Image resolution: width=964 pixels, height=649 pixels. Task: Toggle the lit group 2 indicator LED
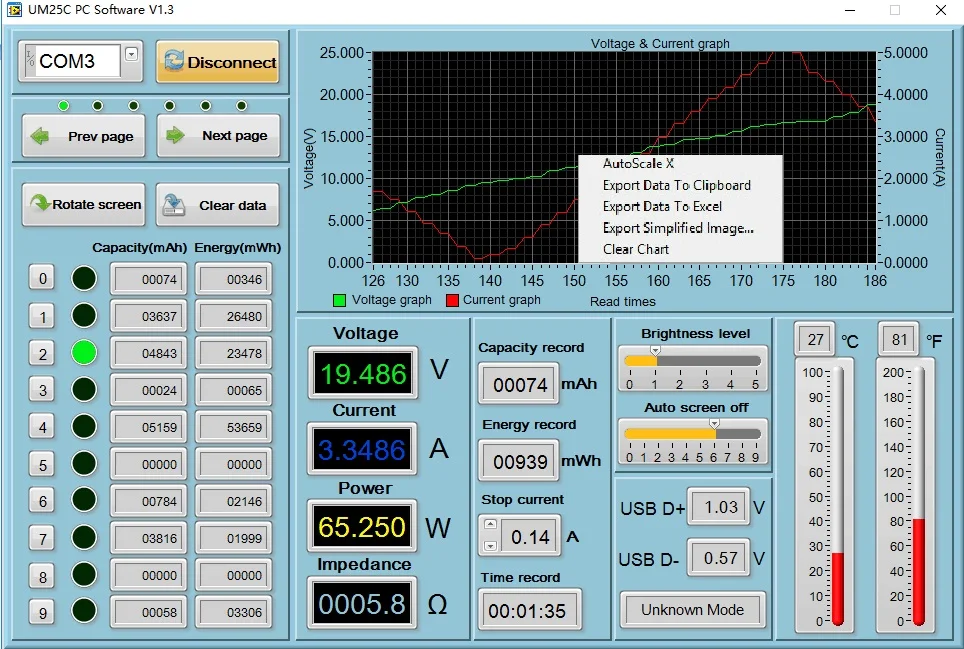click(84, 353)
